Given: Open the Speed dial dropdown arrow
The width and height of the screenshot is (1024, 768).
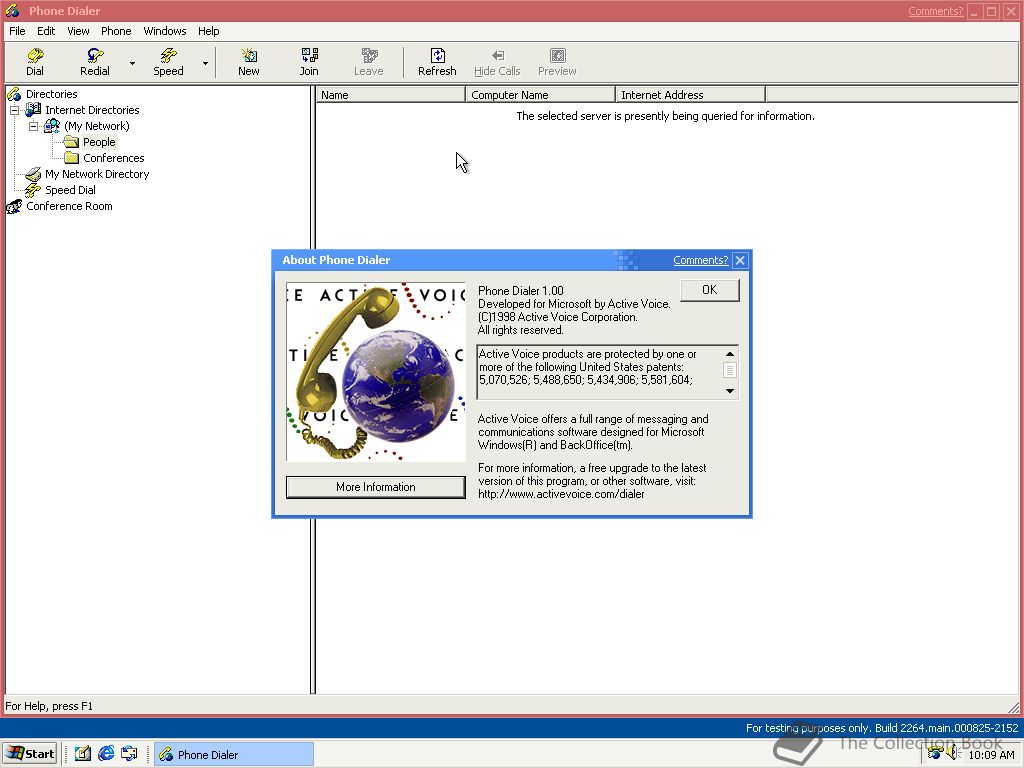Looking at the screenshot, I should pos(206,63).
